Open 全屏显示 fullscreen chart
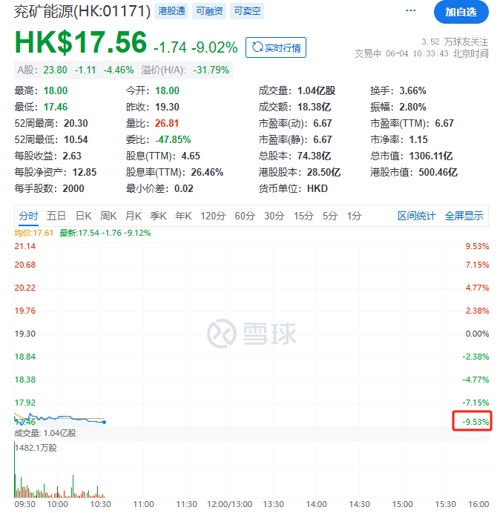Viewport: 500px width, 513px height. pos(464,216)
